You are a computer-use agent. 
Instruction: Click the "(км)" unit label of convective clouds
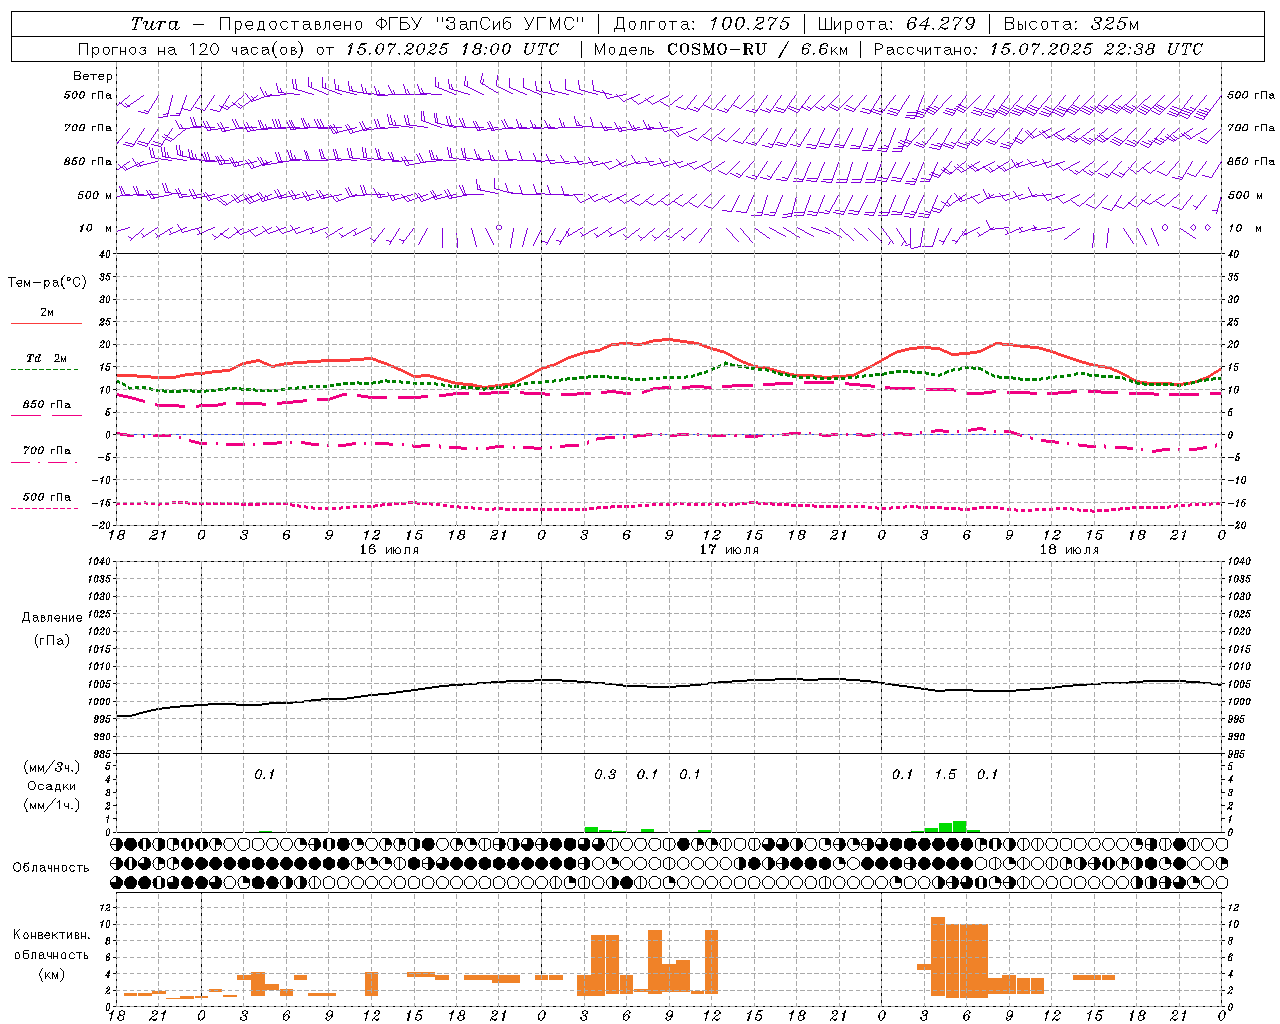[52, 974]
